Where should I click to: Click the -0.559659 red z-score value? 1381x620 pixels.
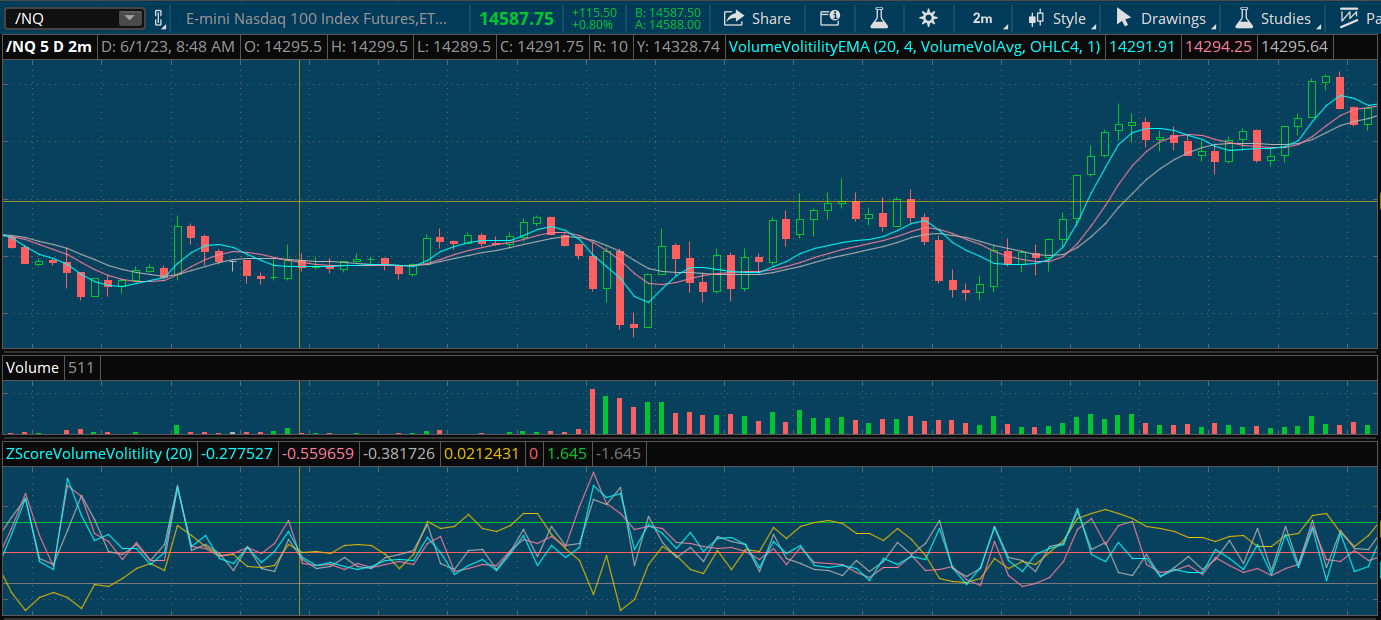318,454
